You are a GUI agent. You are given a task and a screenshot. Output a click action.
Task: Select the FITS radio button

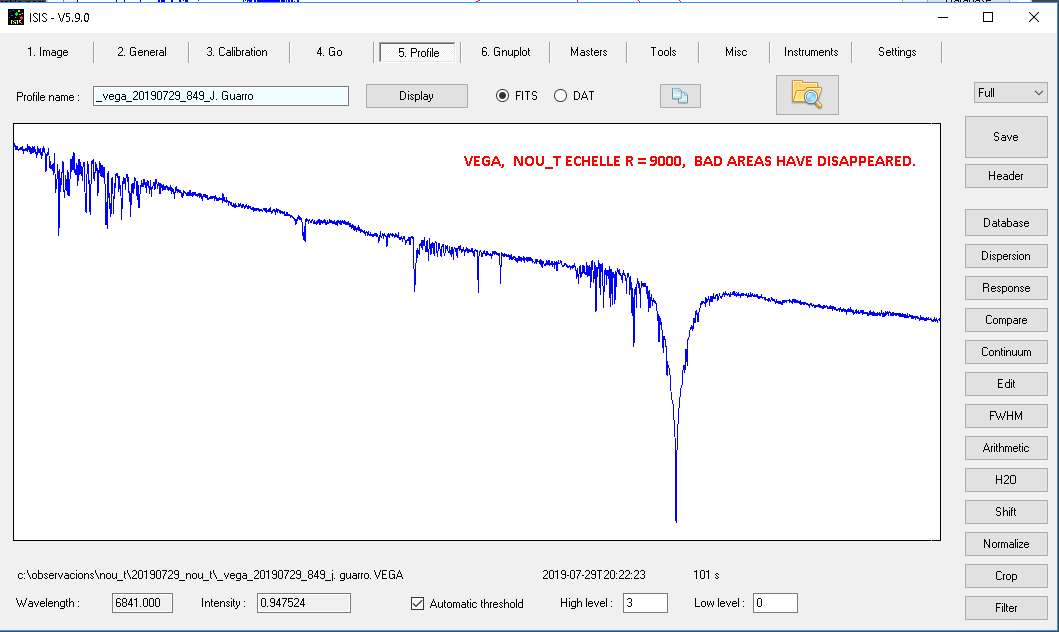tap(503, 96)
